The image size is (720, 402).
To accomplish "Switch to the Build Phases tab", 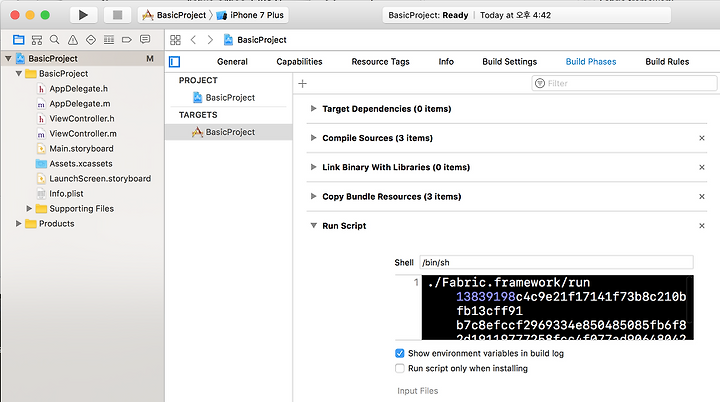I will click(591, 62).
